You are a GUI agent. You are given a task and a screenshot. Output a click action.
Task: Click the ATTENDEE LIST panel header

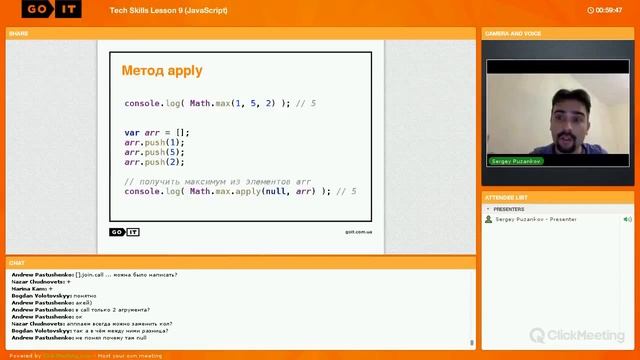pyautogui.click(x=558, y=198)
